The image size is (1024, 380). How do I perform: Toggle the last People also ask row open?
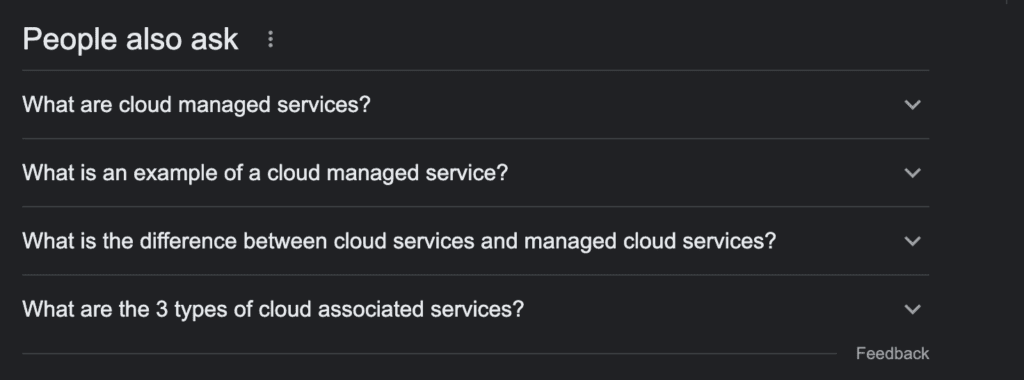point(475,309)
